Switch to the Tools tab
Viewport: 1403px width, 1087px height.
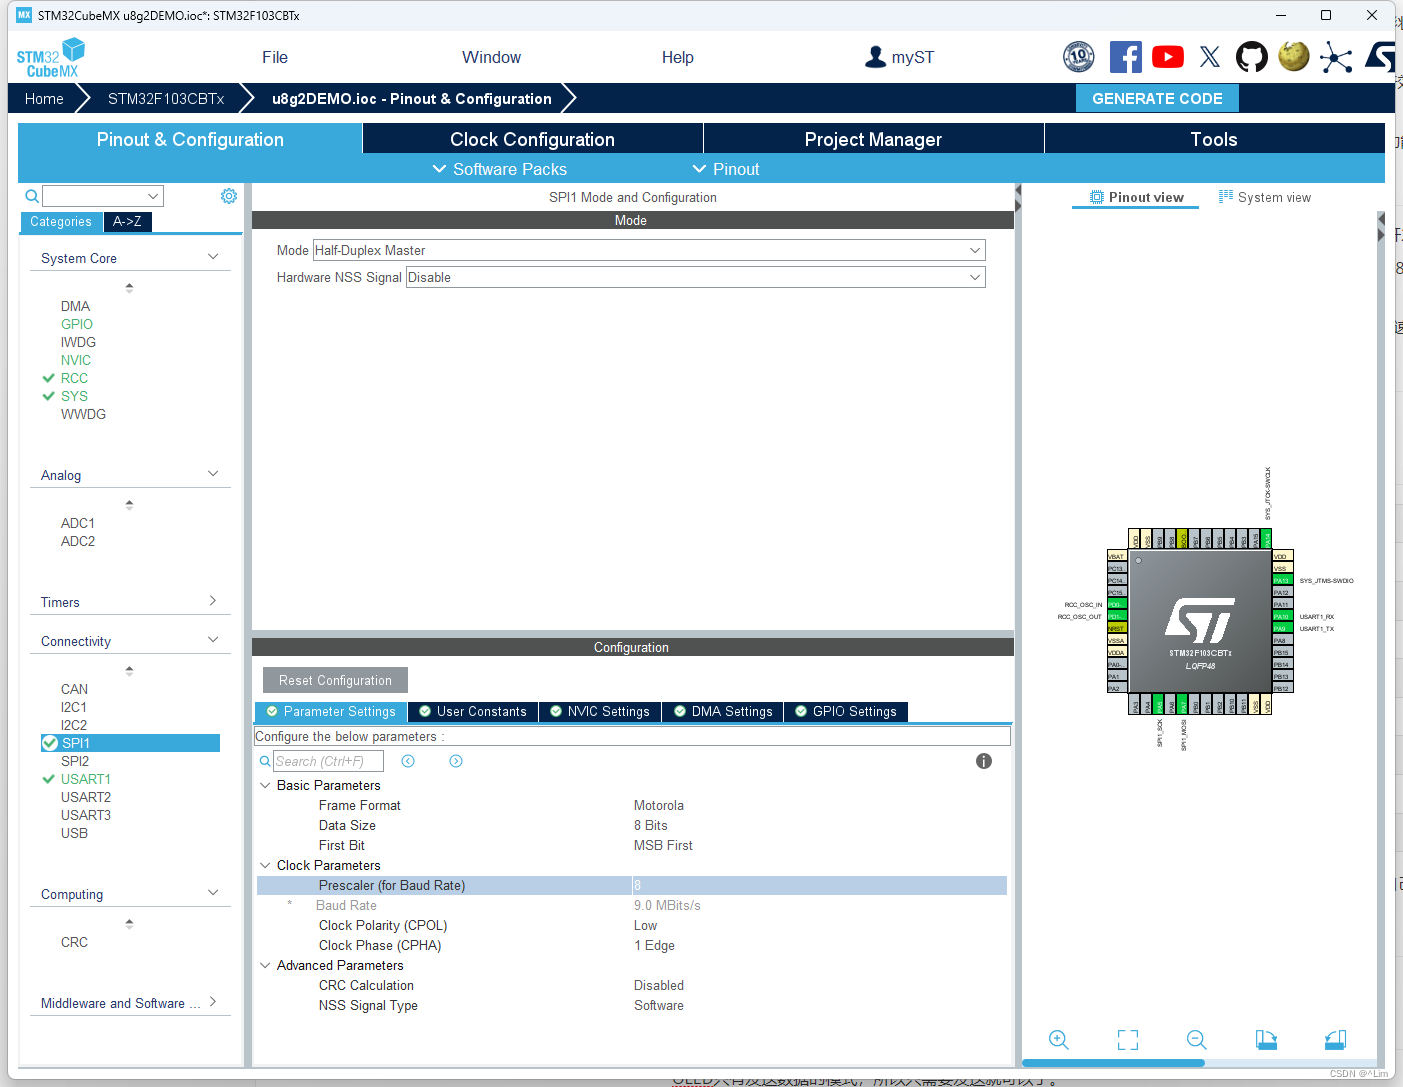pyautogui.click(x=1214, y=139)
